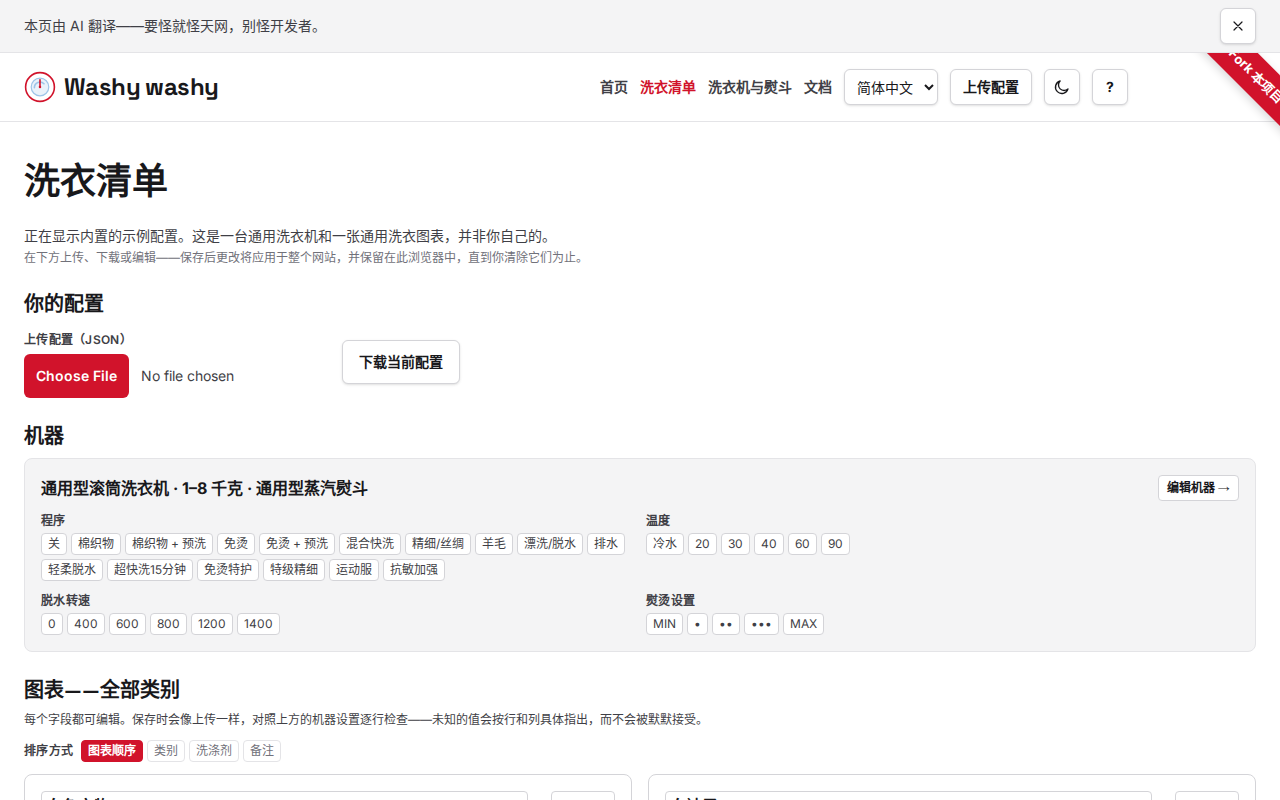The height and width of the screenshot is (800, 1280).
Task: Click program chip 运动服
Action: [354, 570]
